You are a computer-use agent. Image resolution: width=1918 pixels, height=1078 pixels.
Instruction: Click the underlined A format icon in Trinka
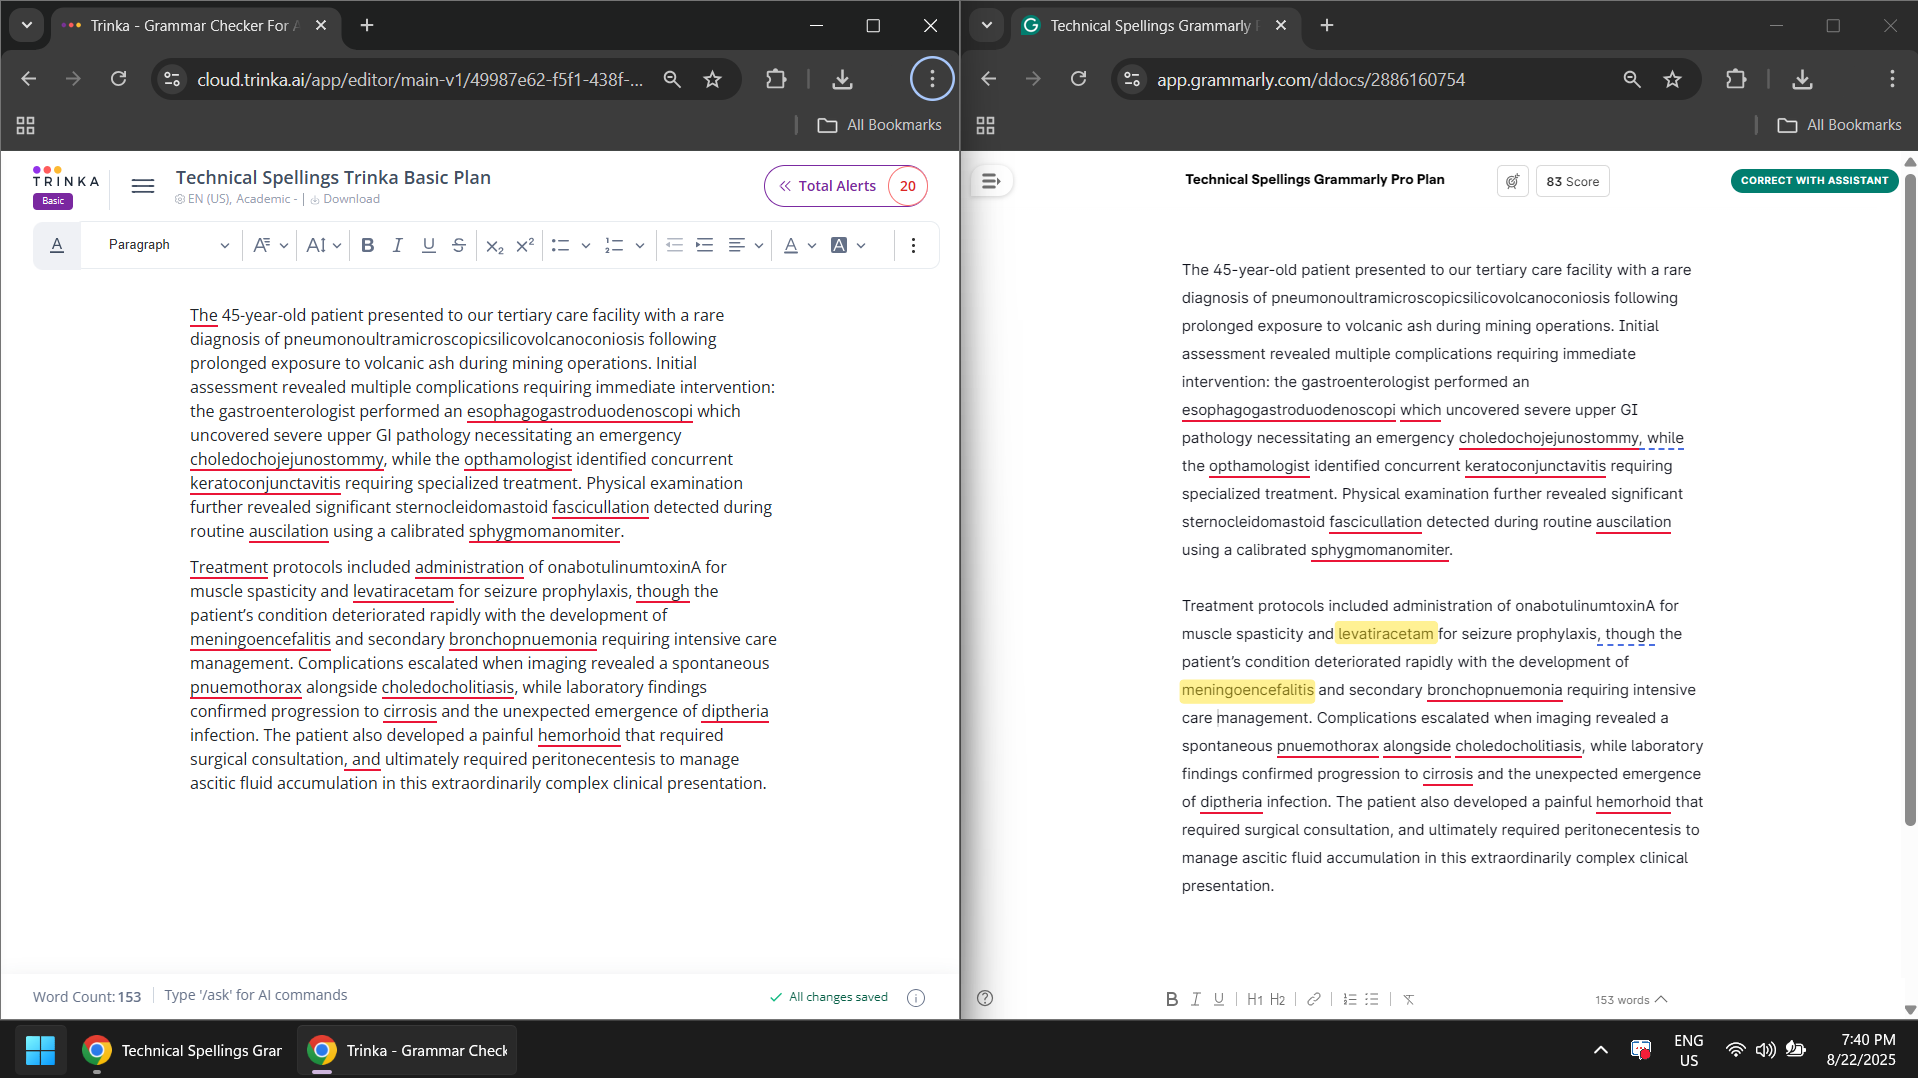[57, 245]
